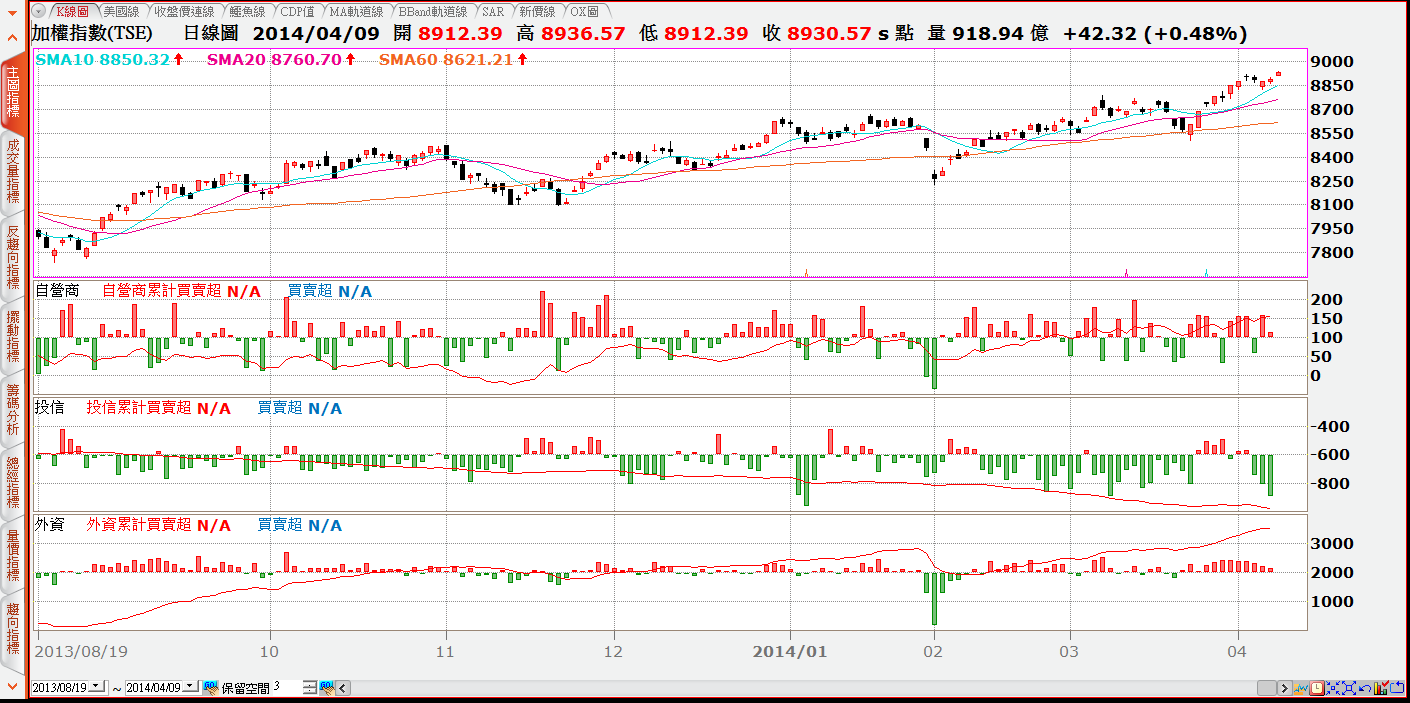The image size is (1410, 703).
Task: Switch to the 鱷魚線 tab
Action: pos(246,11)
